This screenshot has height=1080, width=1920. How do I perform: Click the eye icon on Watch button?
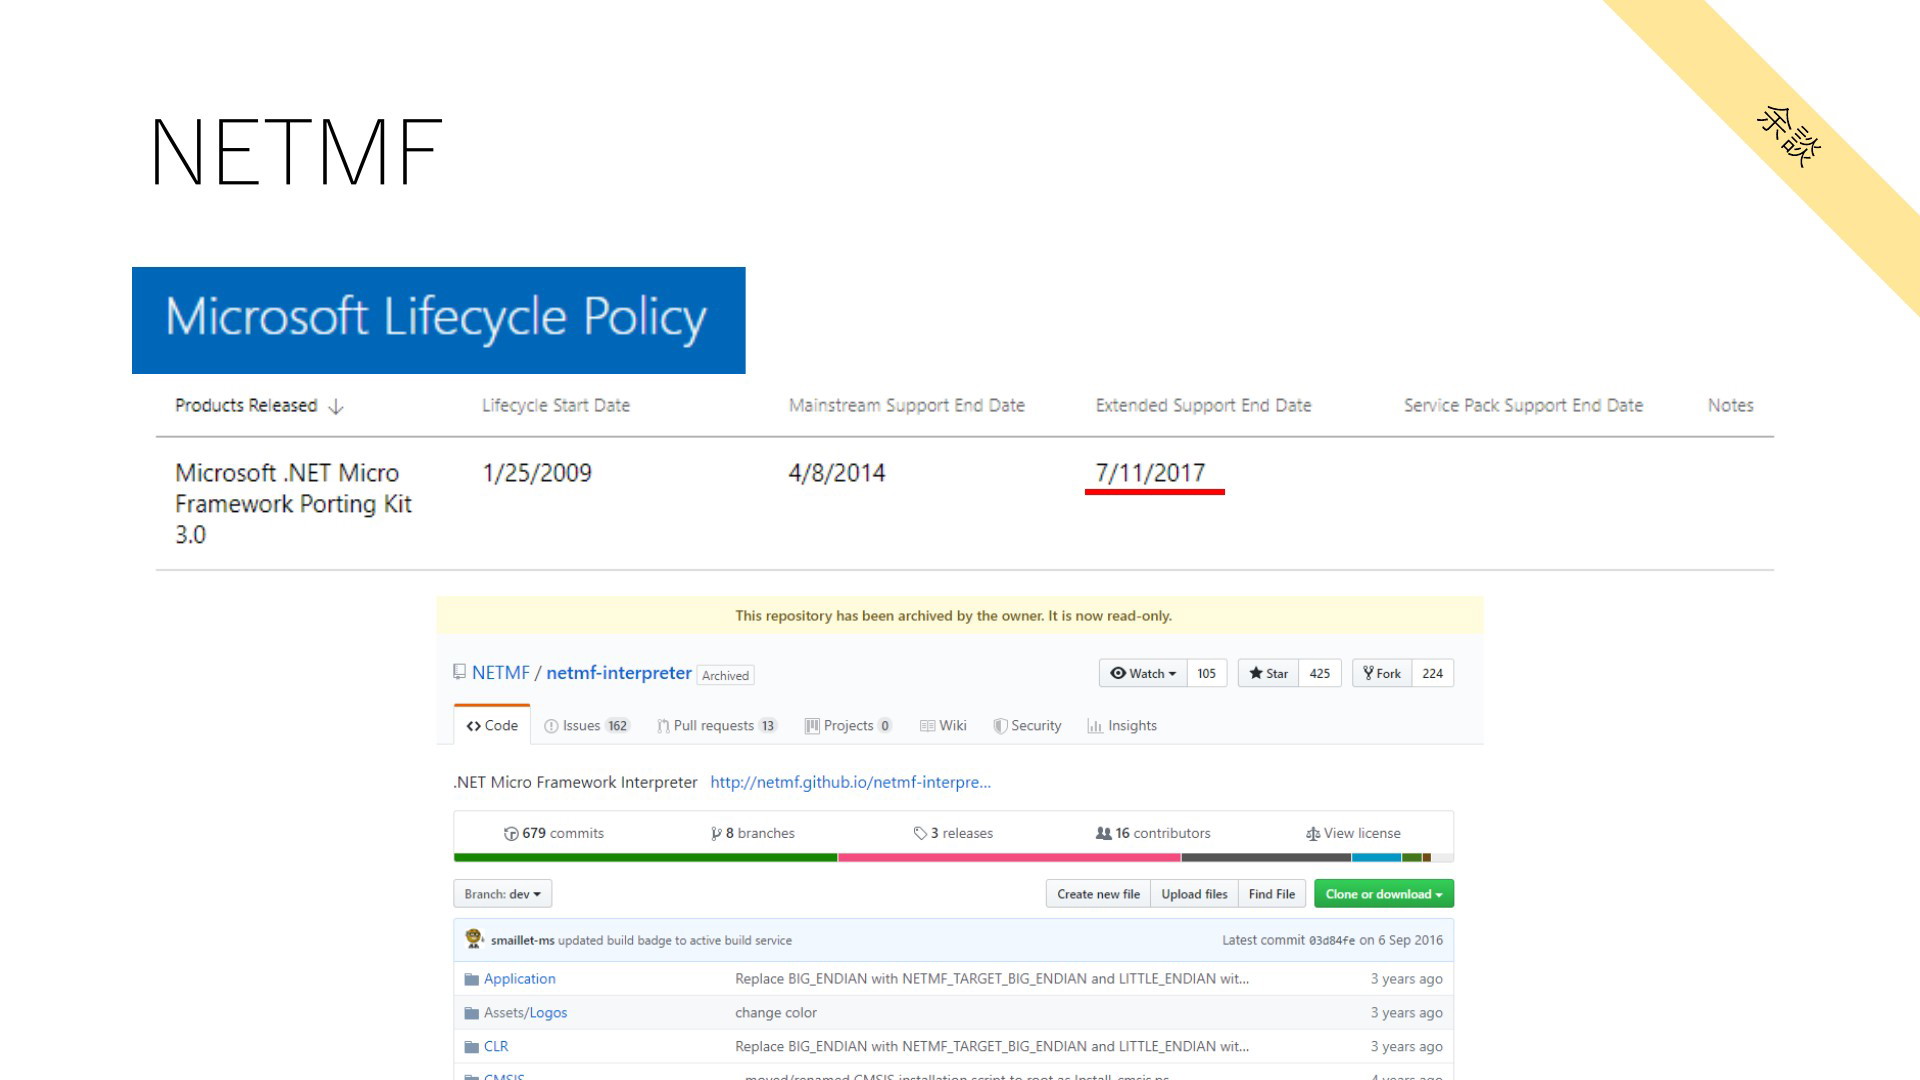1118,673
